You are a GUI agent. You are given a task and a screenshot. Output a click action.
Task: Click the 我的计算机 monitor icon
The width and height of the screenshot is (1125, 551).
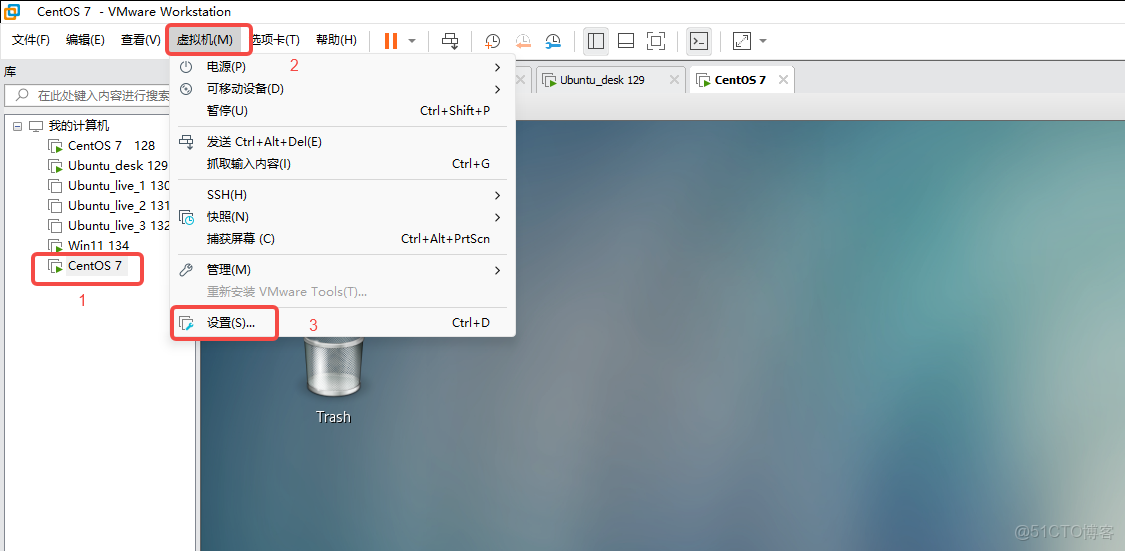pyautogui.click(x=36, y=126)
